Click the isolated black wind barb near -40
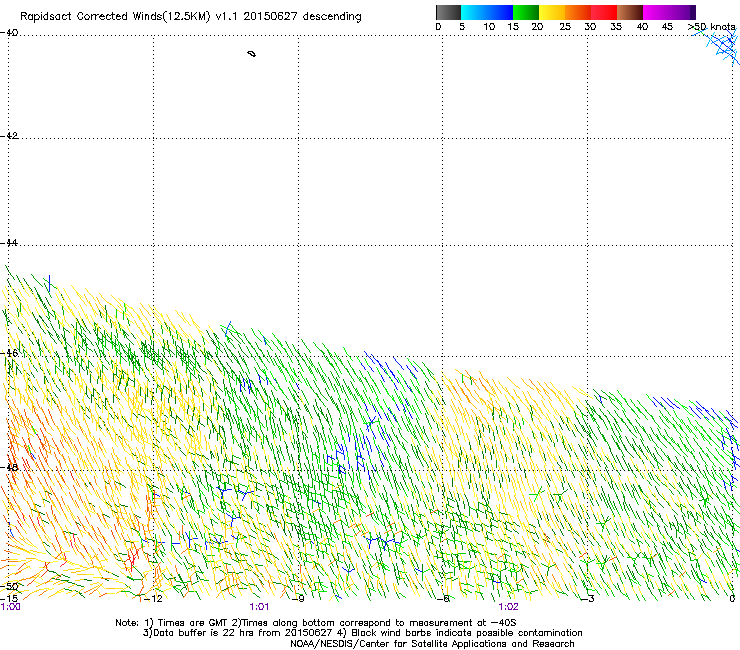This screenshot has width=740, height=650. [252, 54]
